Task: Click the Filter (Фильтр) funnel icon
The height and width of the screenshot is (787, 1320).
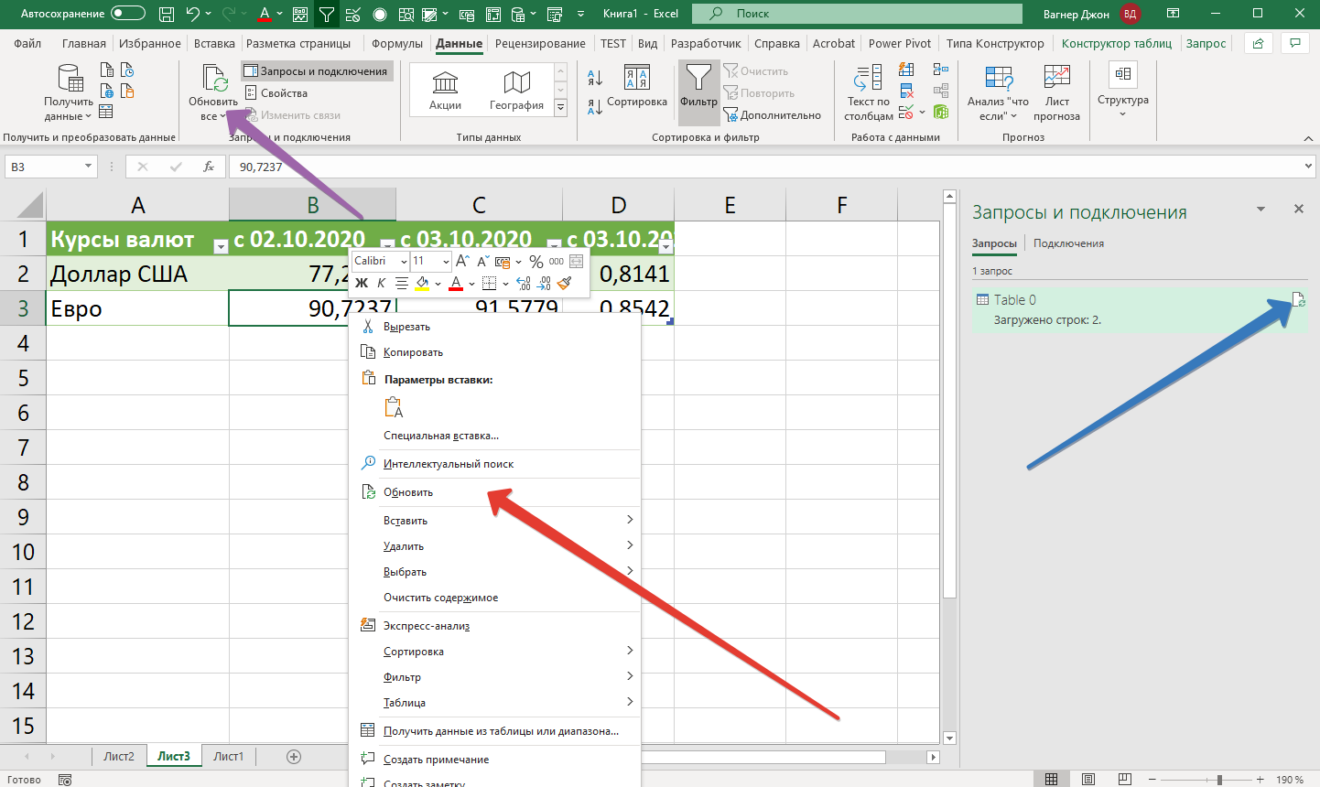Action: pyautogui.click(x=698, y=80)
